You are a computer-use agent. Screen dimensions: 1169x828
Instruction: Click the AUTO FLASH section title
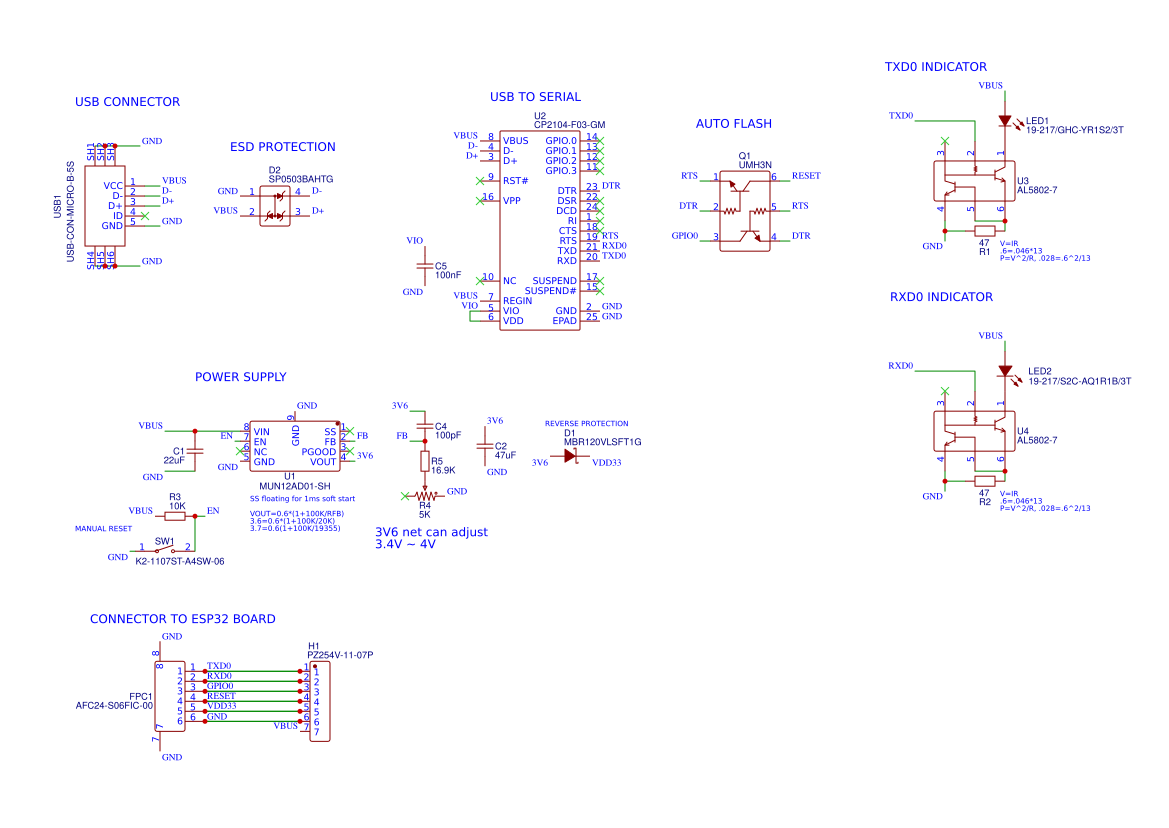coord(734,124)
